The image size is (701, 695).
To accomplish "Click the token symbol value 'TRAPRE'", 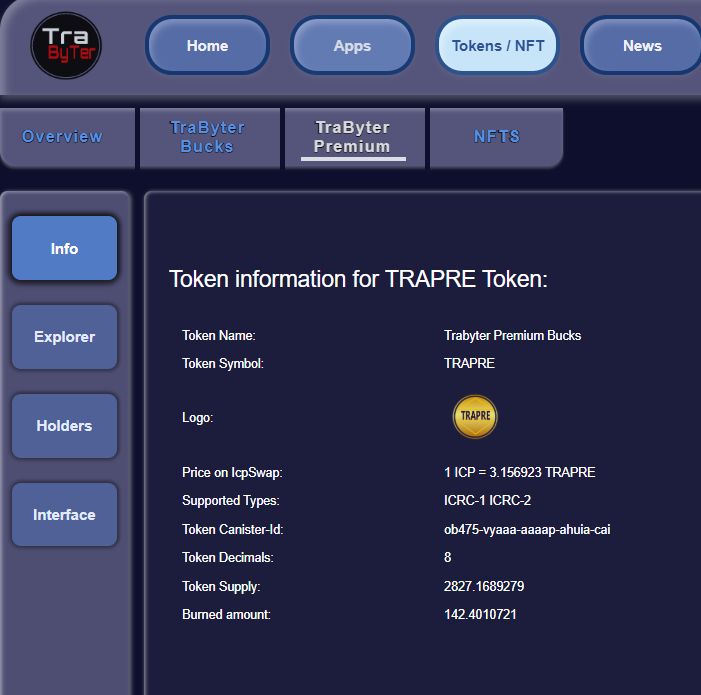I will 469,363.
